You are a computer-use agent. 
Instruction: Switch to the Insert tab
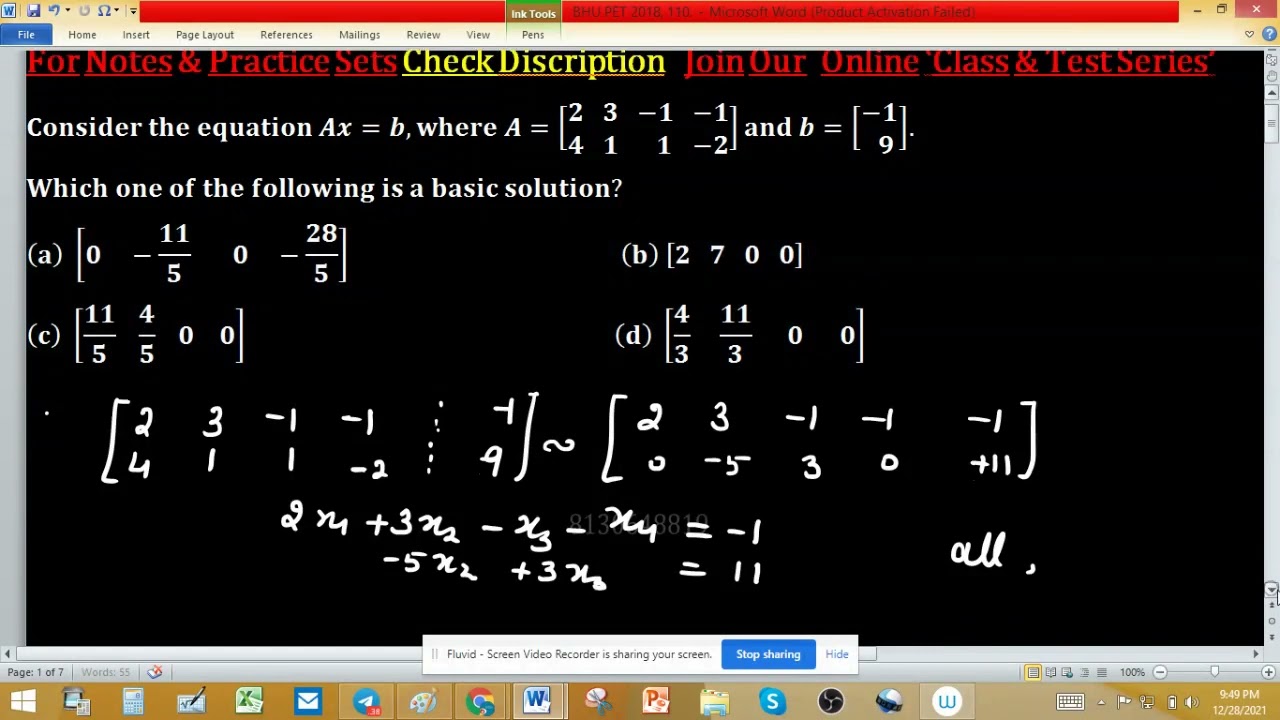click(x=136, y=34)
